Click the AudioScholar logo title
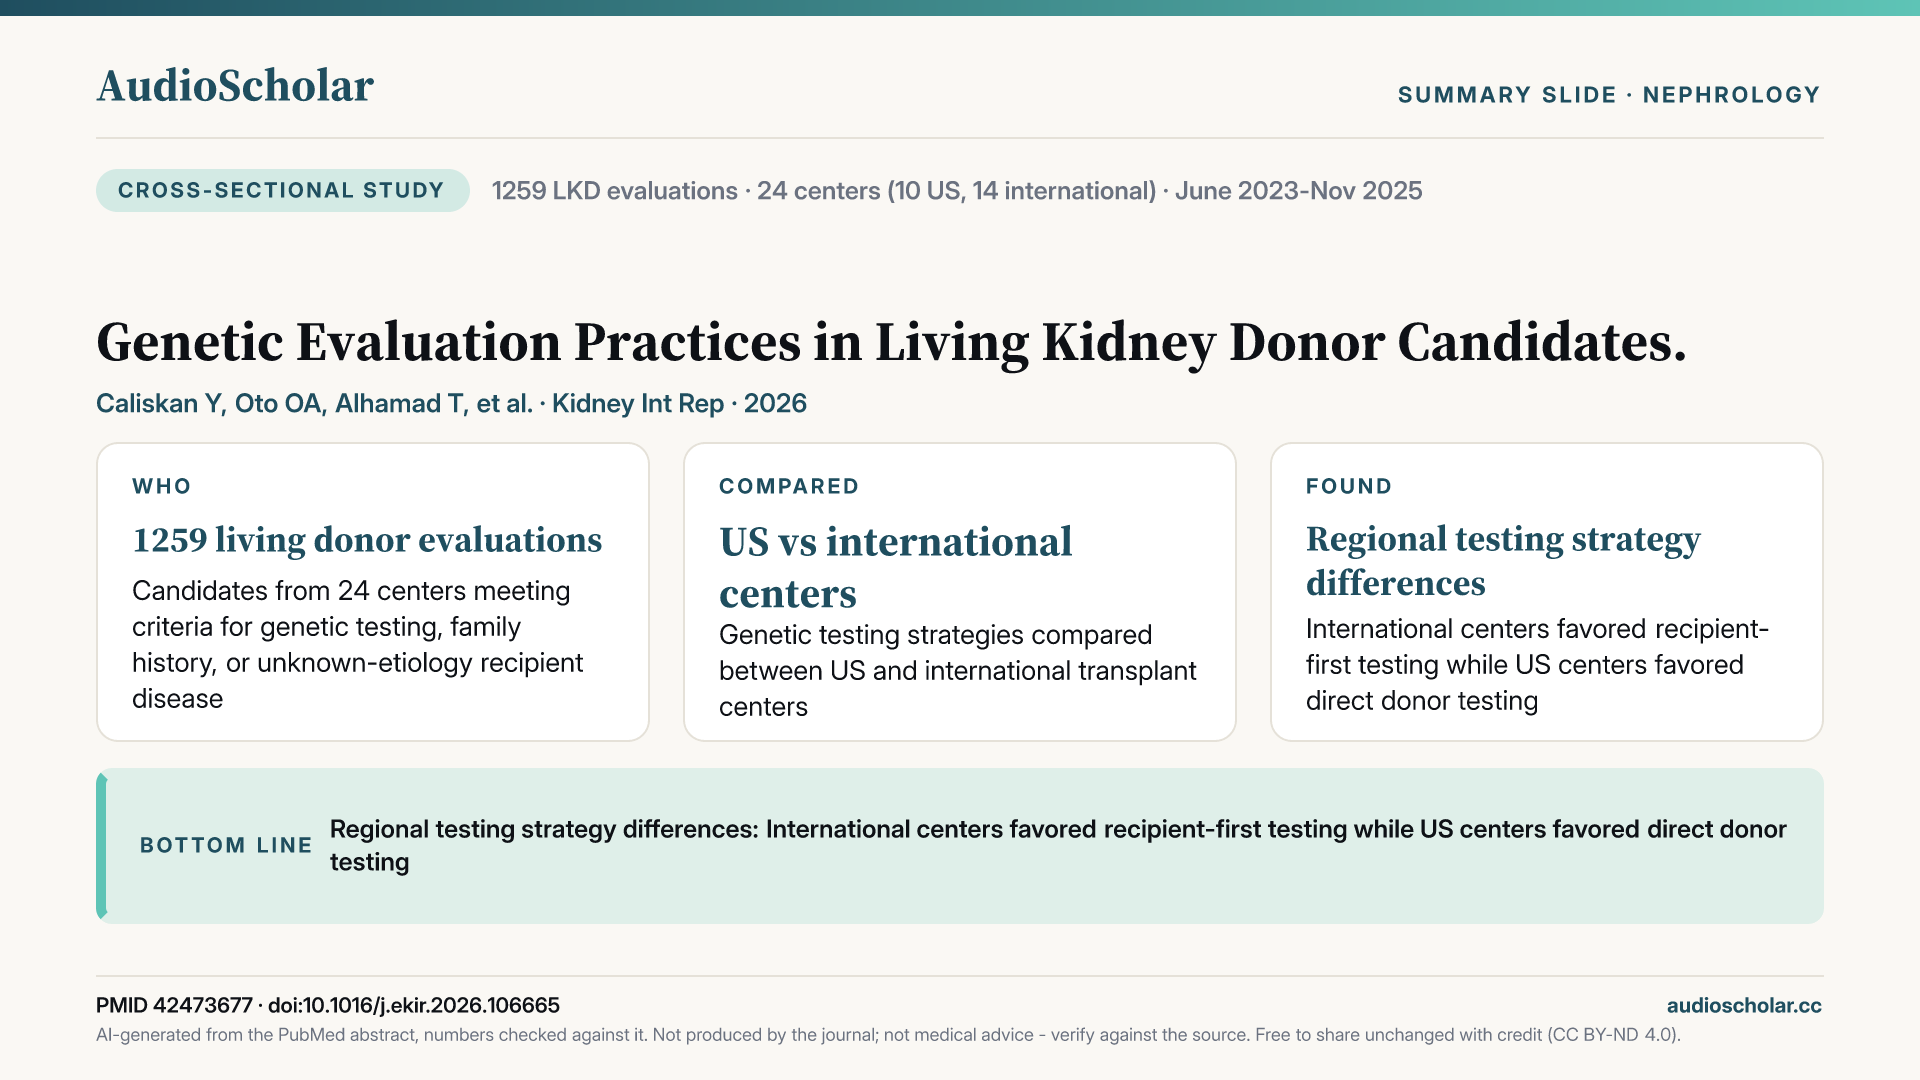Viewport: 1920px width, 1080px height. pyautogui.click(x=235, y=86)
